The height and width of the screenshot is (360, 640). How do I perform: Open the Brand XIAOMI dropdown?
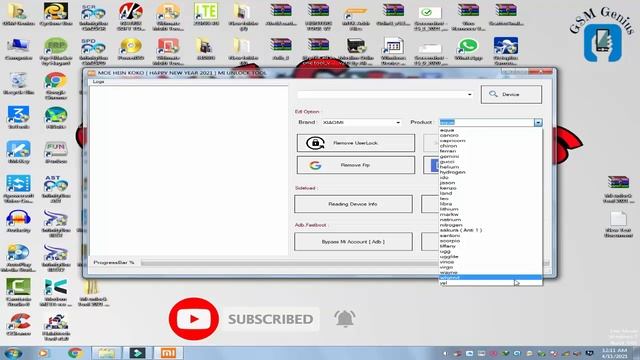pyautogui.click(x=361, y=122)
